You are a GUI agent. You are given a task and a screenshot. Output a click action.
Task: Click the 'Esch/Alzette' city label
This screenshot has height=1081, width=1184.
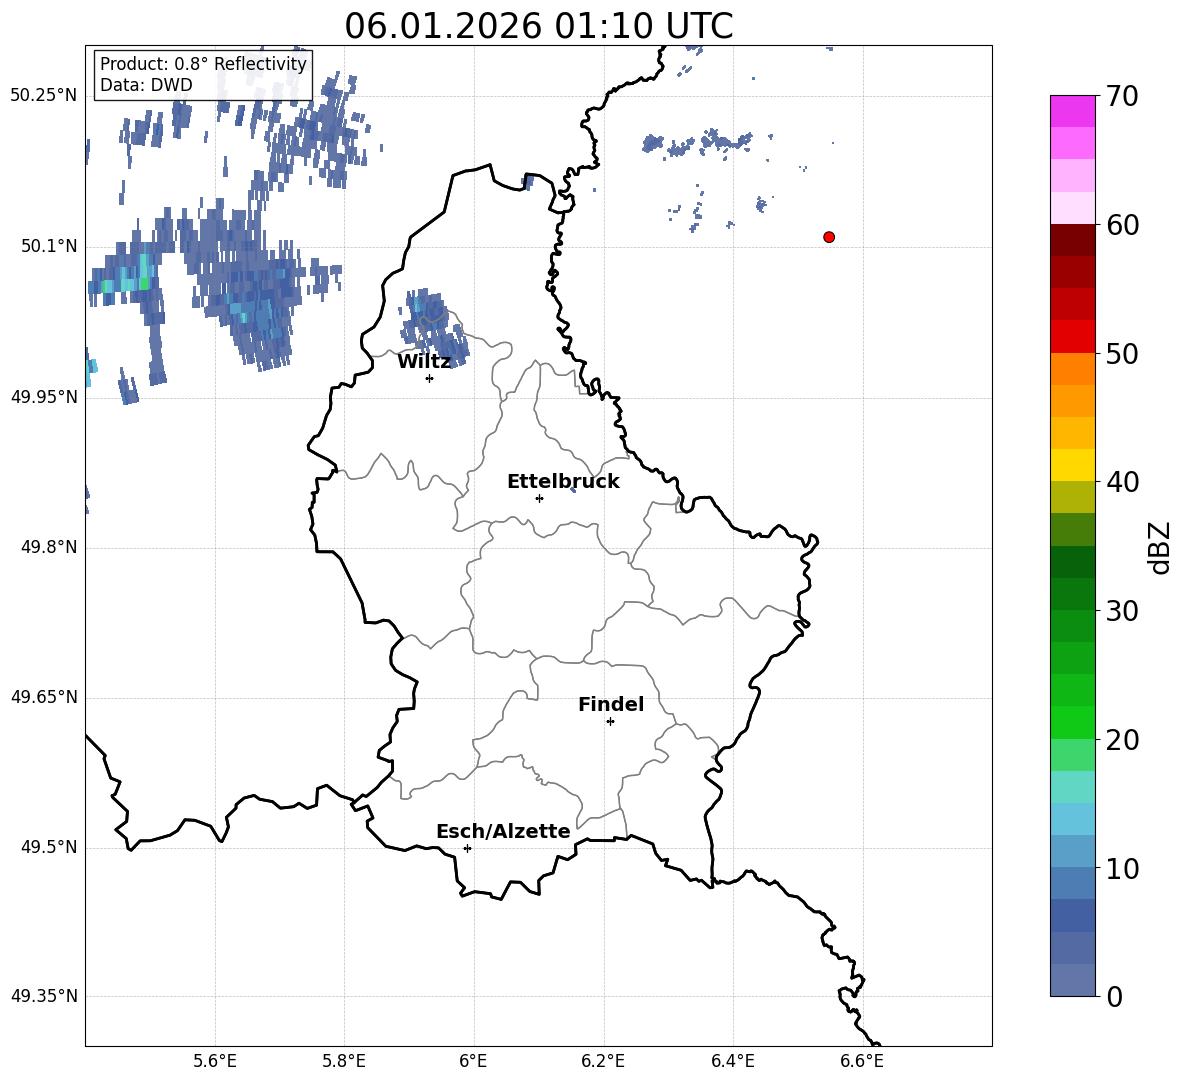point(503,831)
